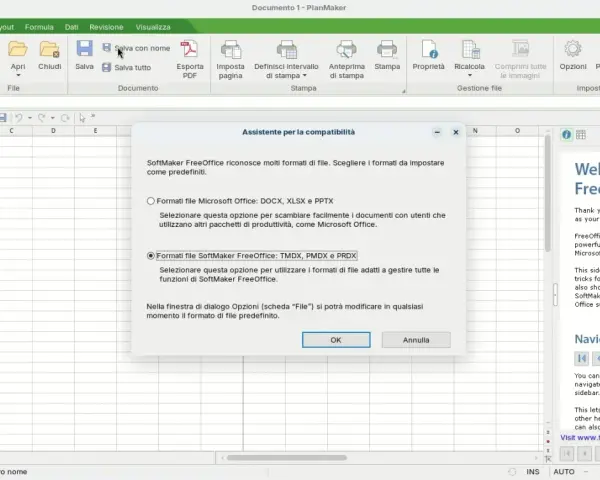The height and width of the screenshot is (480, 600).
Task: Open the Proprietà document properties
Action: click(x=429, y=49)
